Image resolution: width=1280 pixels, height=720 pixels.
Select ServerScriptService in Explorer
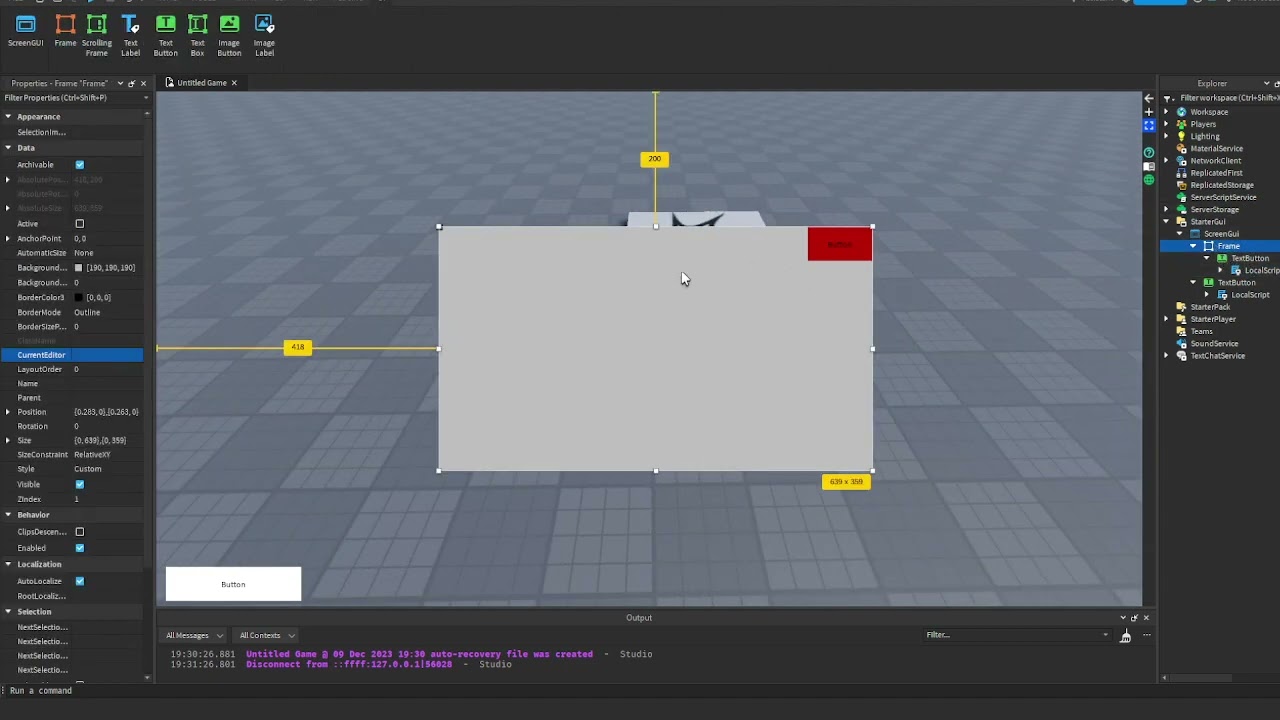[x=1223, y=197]
